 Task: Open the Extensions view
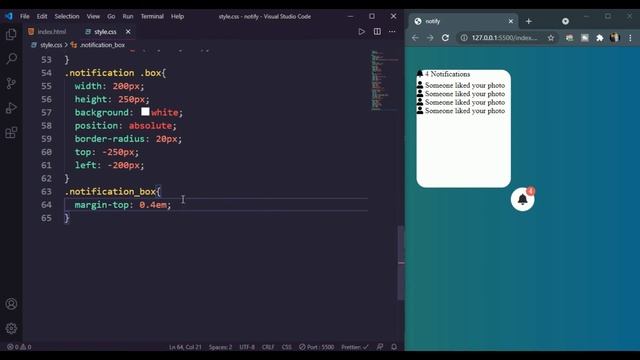[11, 132]
